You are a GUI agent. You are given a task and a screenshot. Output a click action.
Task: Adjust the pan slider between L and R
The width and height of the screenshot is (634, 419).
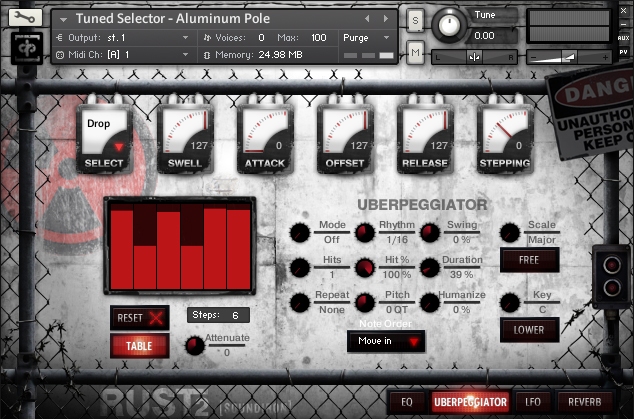click(475, 57)
